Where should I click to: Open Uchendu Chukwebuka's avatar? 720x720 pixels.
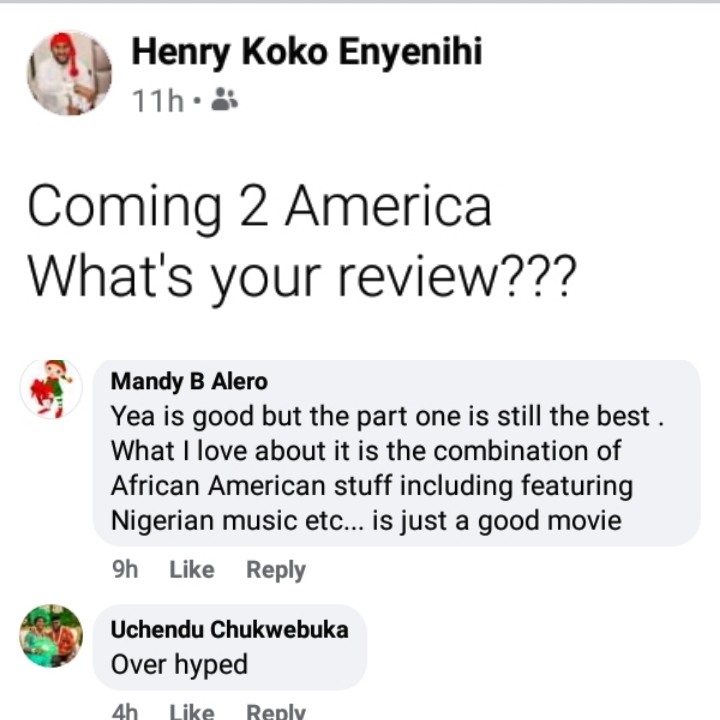[52, 636]
